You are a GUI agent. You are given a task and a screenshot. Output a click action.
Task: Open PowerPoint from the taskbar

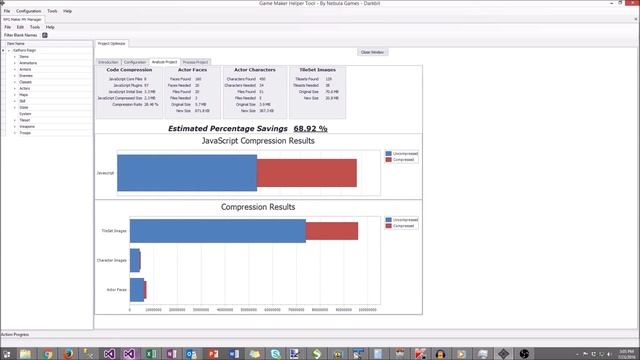(x=213, y=354)
